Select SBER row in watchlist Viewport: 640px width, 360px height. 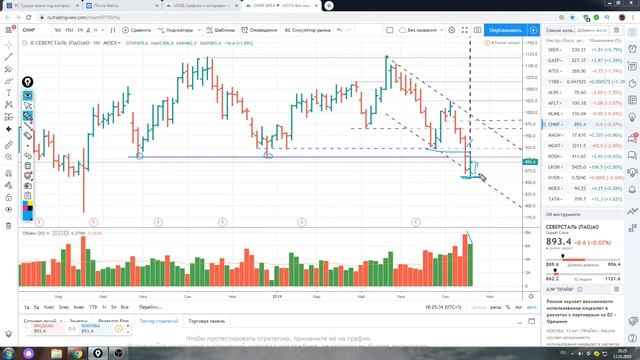tap(584, 50)
